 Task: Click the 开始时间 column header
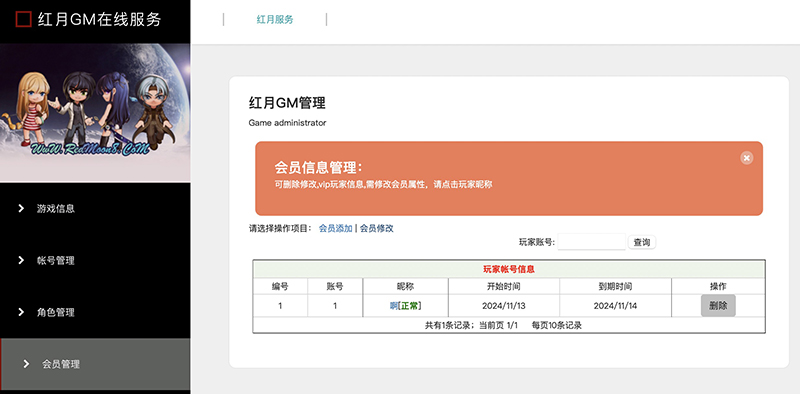[x=504, y=286]
